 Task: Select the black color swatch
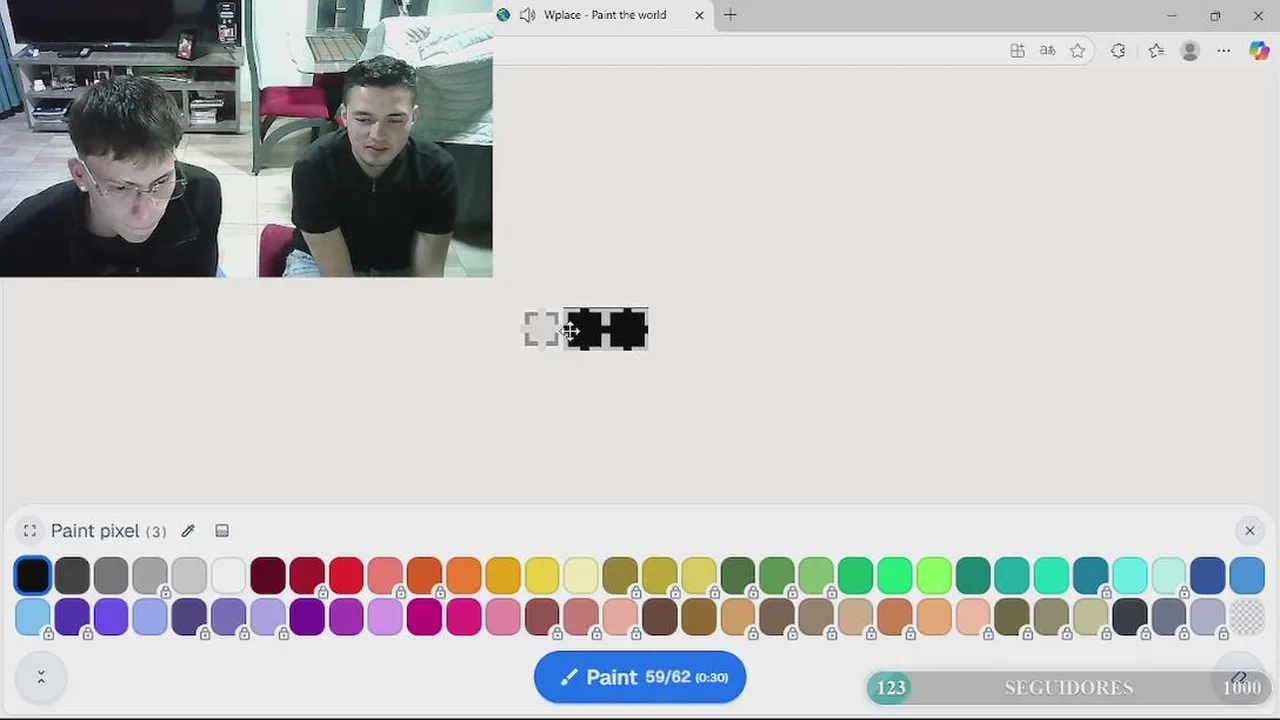pos(33,576)
